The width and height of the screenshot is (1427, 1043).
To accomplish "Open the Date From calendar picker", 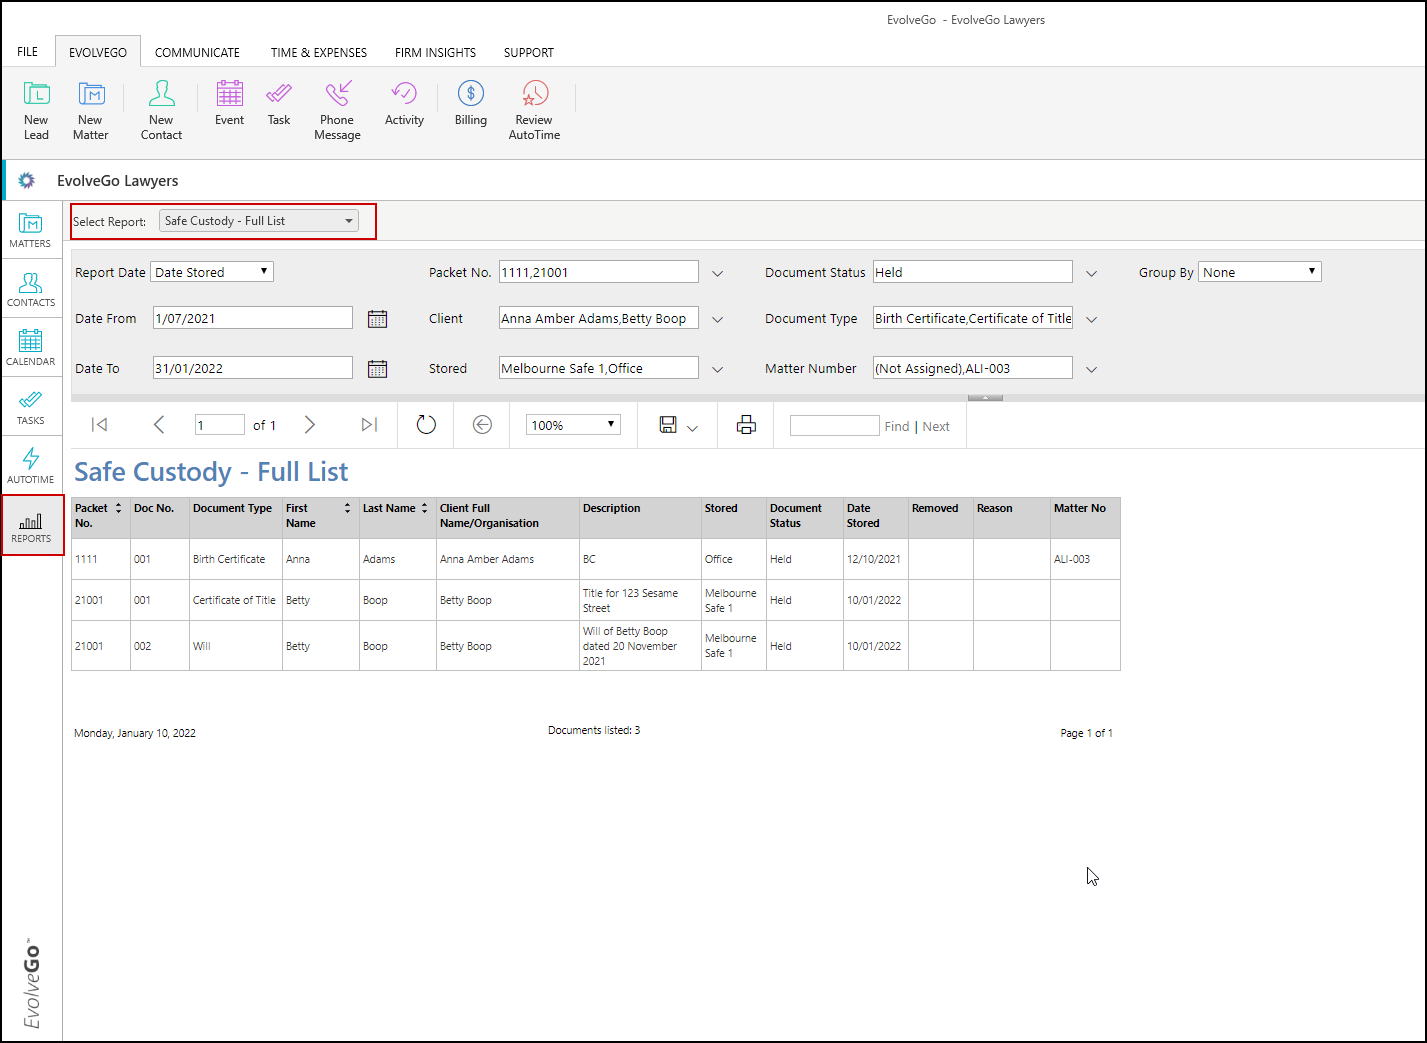I will tap(377, 319).
